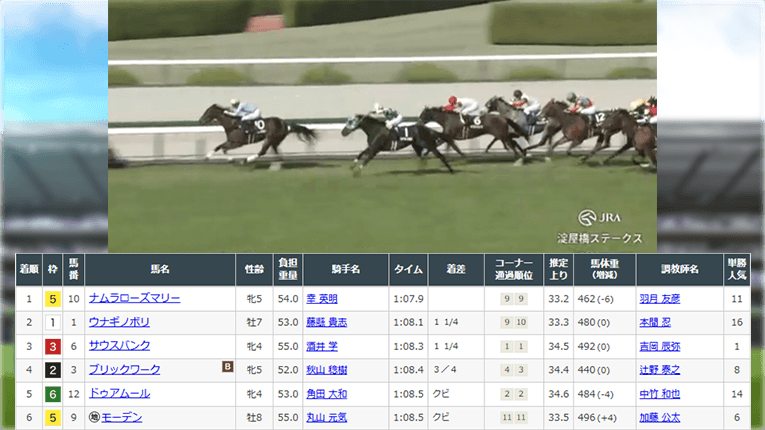This screenshot has width=765, height=430.
Task: View jockey 幸 英明 profile
Action: 322,299
